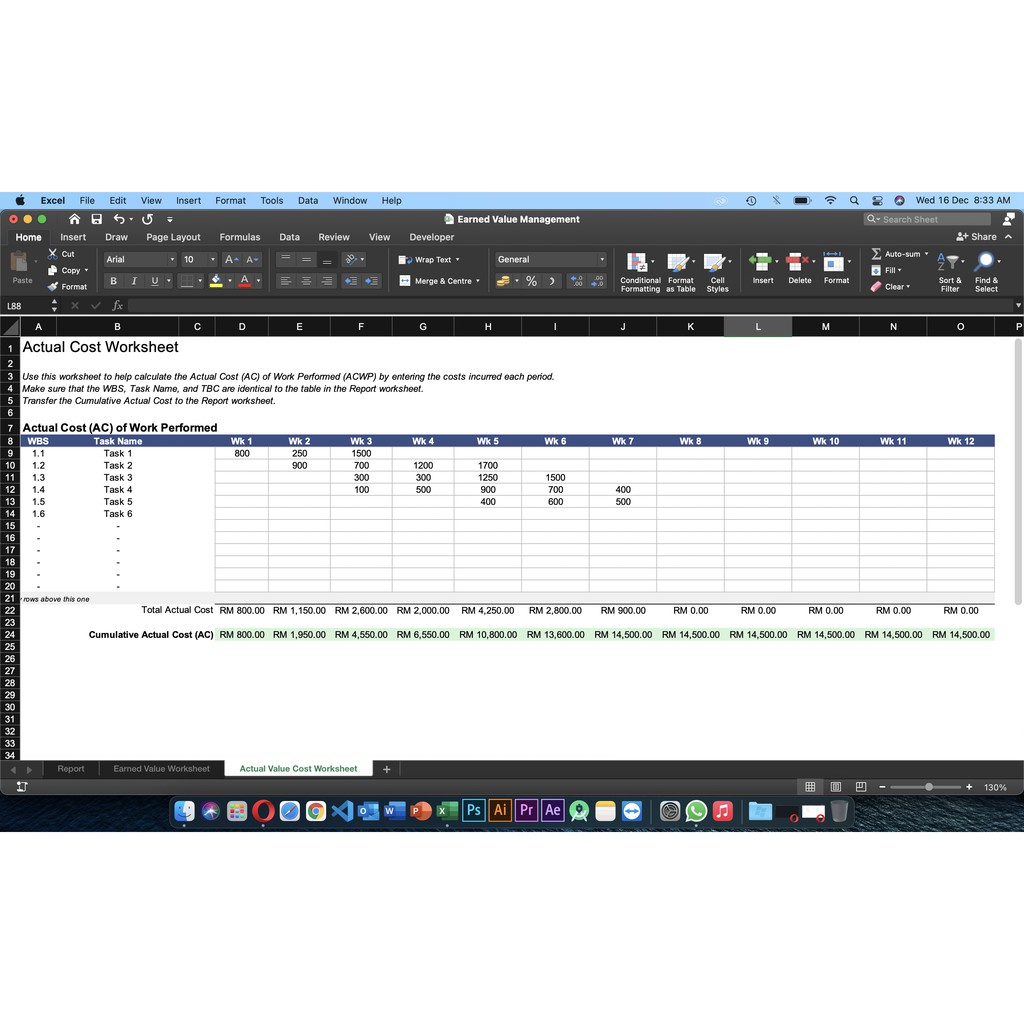The image size is (1024, 1024).
Task: Apply the fill colour bucket icon
Action: point(216,281)
